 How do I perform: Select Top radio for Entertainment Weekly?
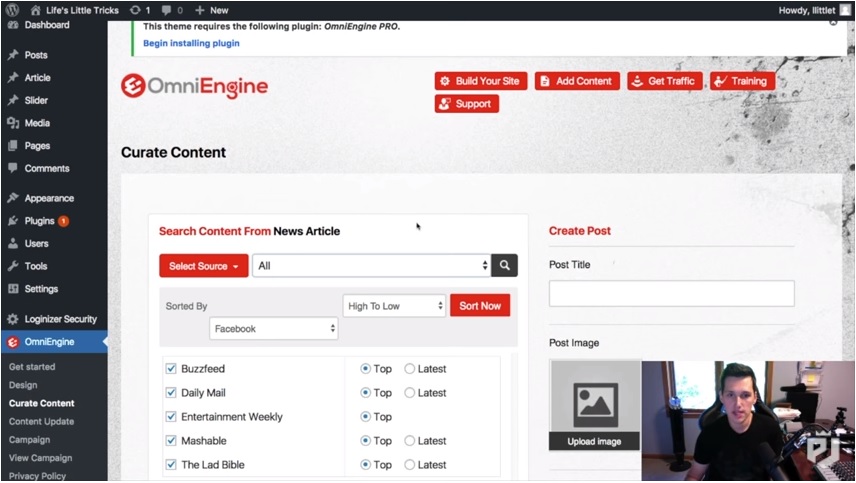point(365,417)
